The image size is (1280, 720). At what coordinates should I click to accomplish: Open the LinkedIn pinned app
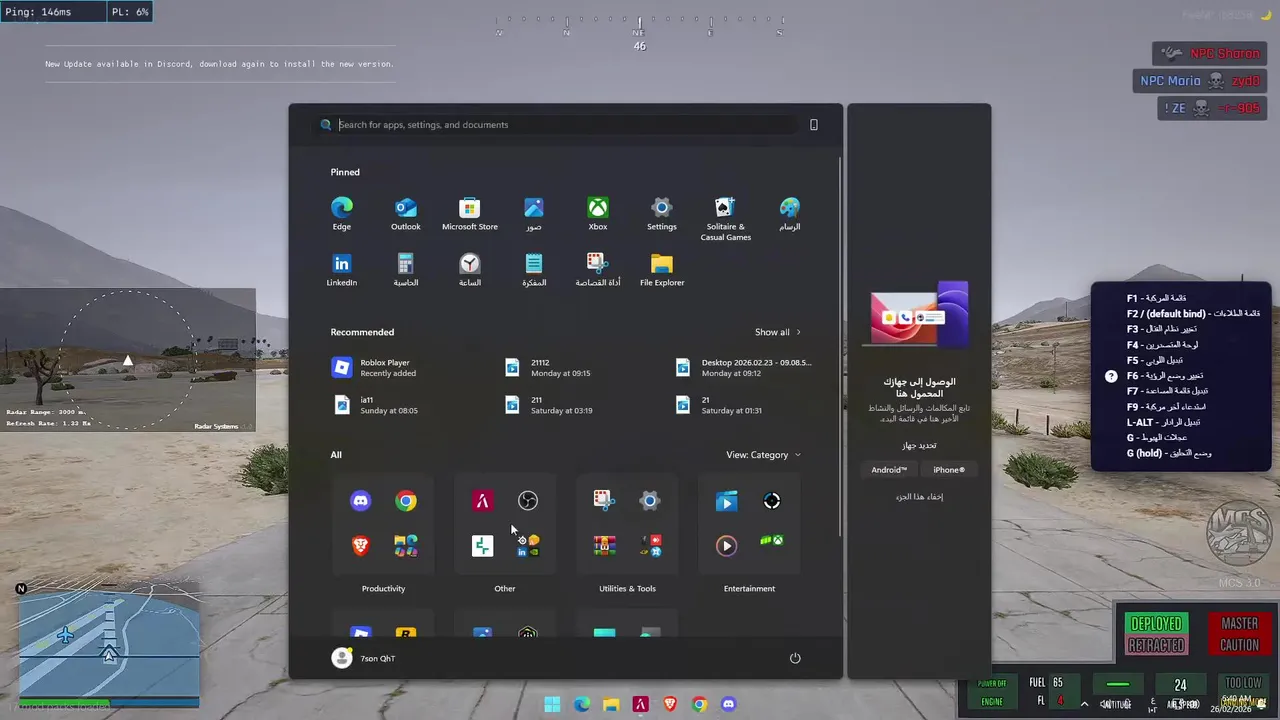[x=342, y=270]
